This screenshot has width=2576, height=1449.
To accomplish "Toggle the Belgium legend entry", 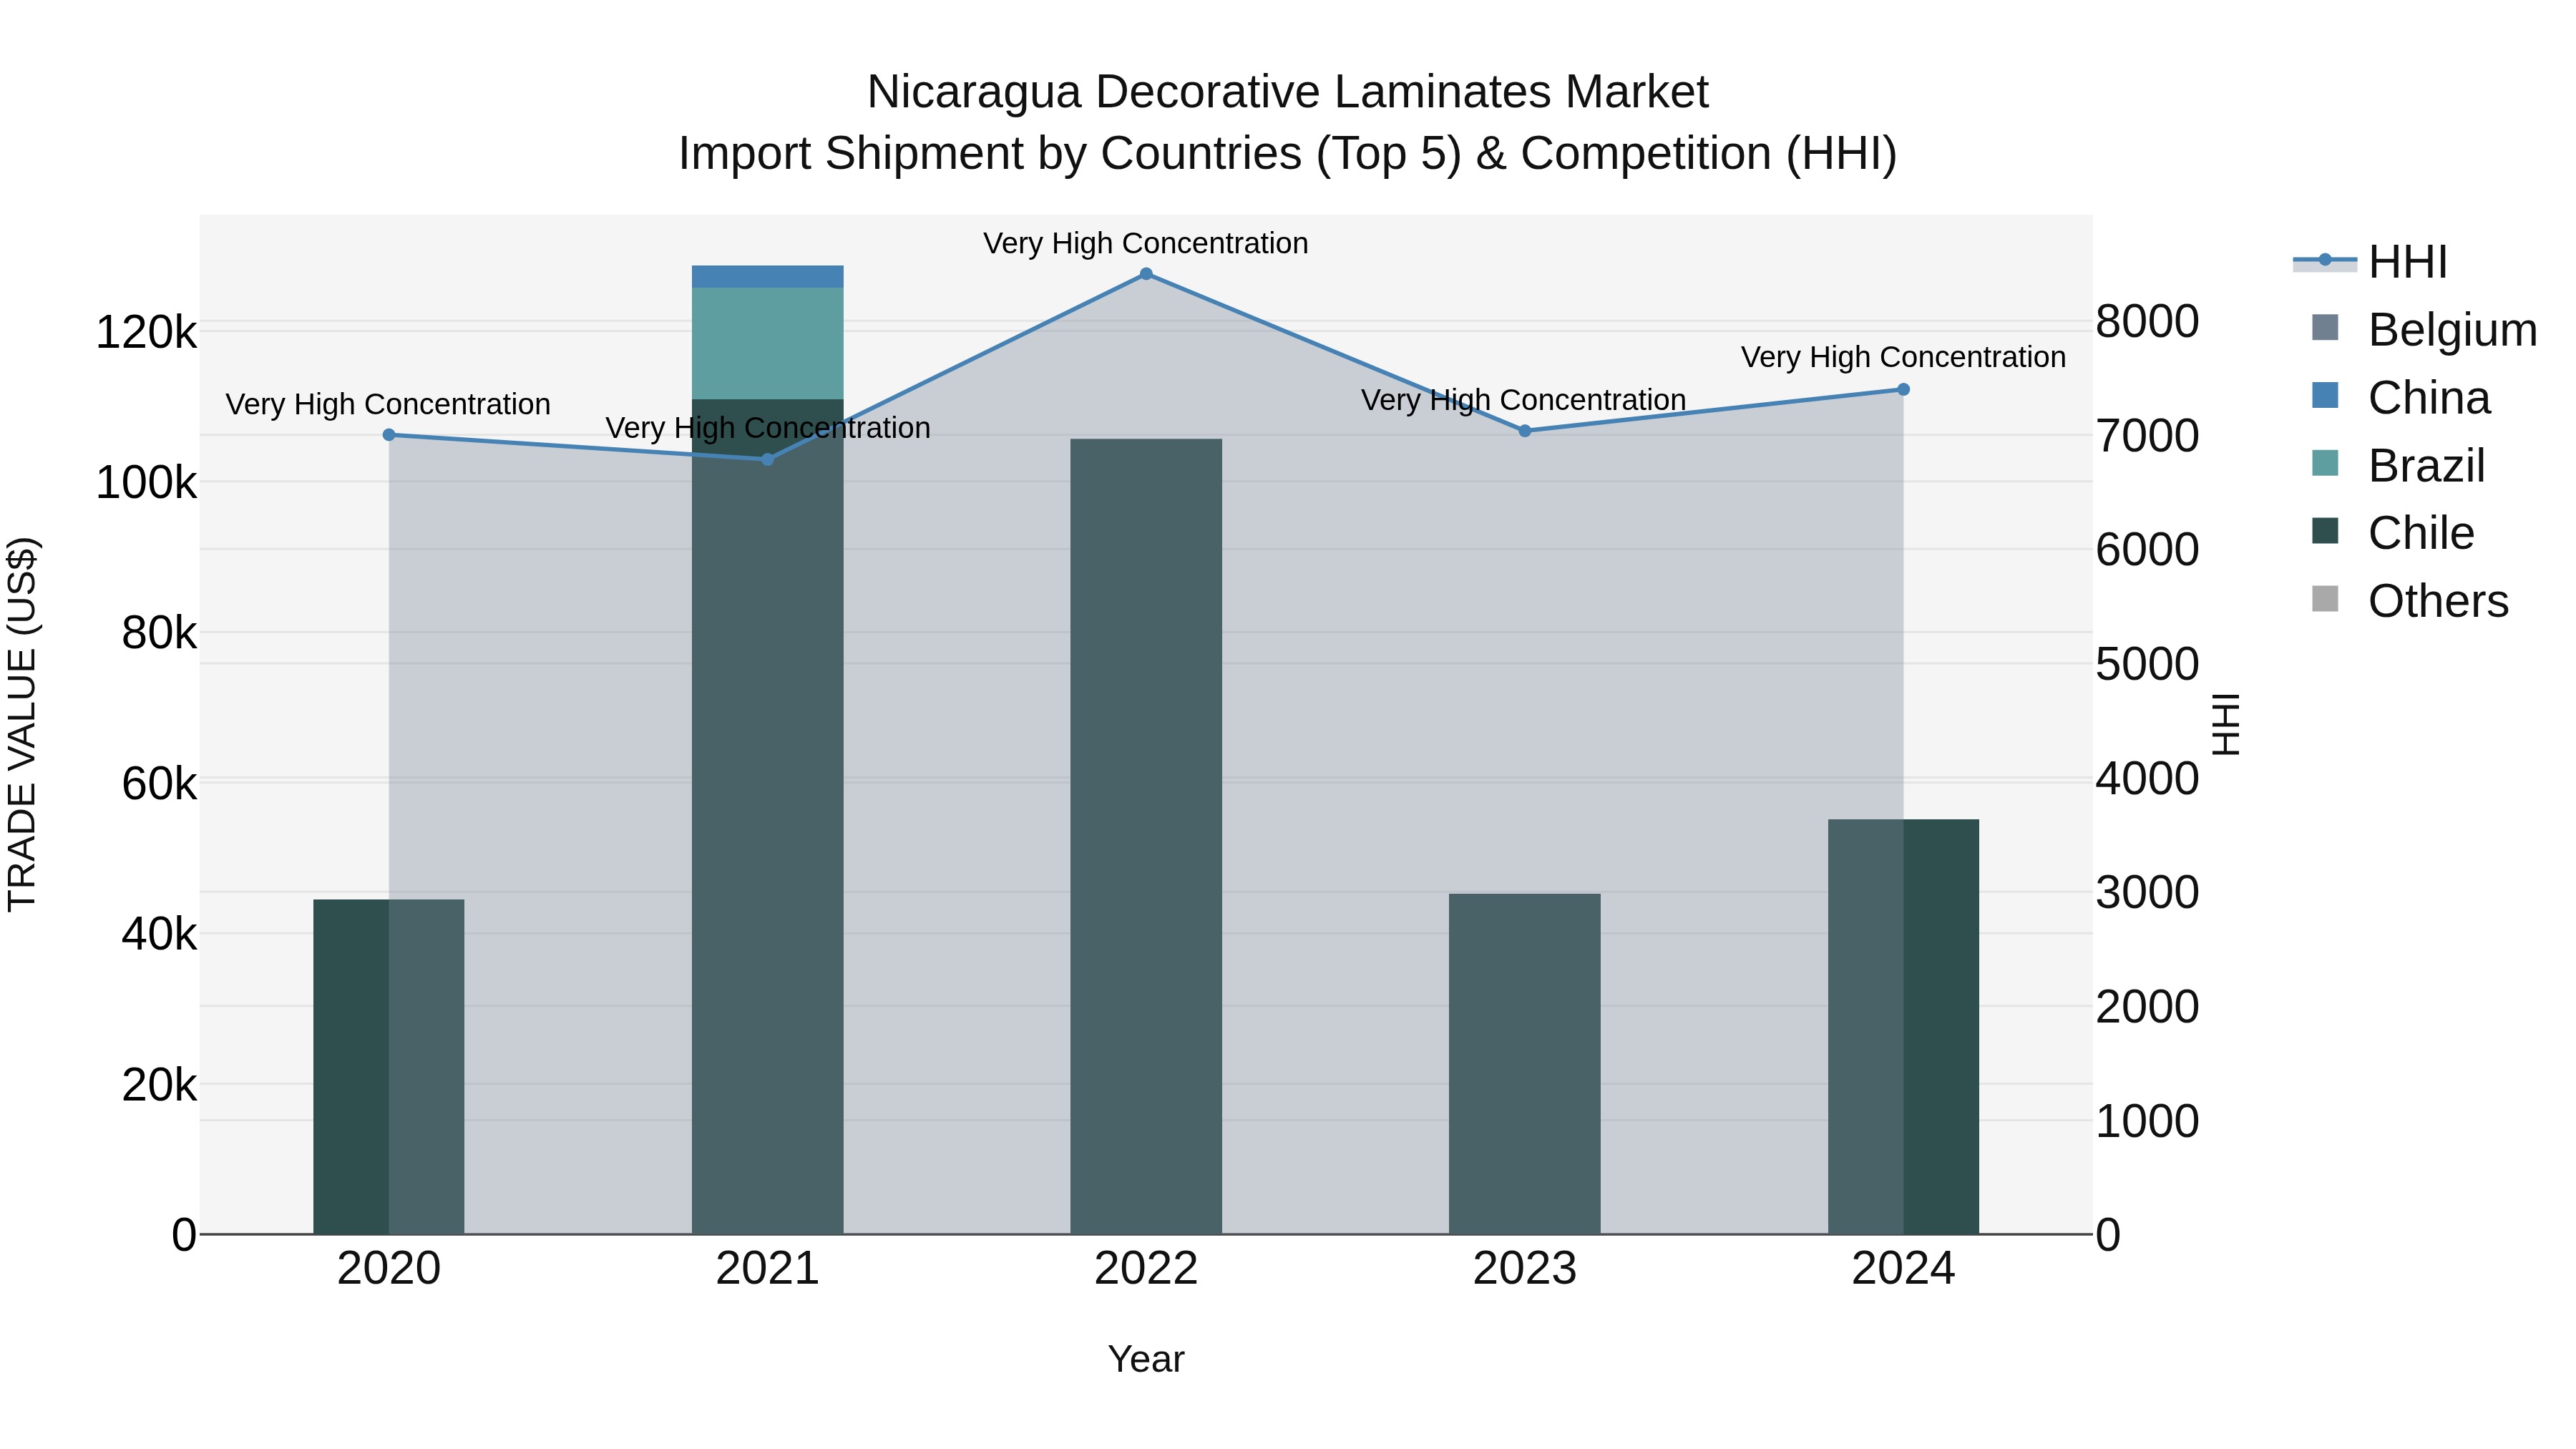I will coord(2424,330).
